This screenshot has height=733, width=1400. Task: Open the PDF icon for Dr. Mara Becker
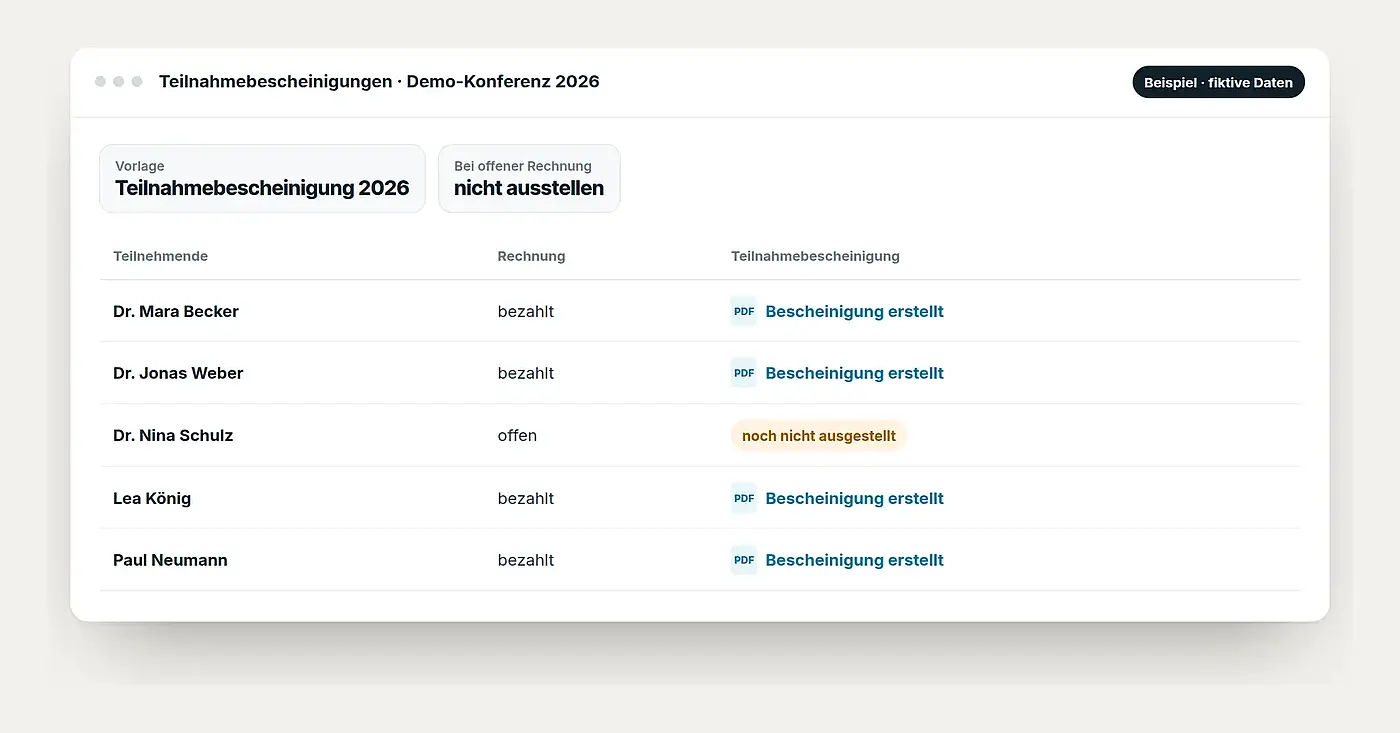[x=744, y=311]
